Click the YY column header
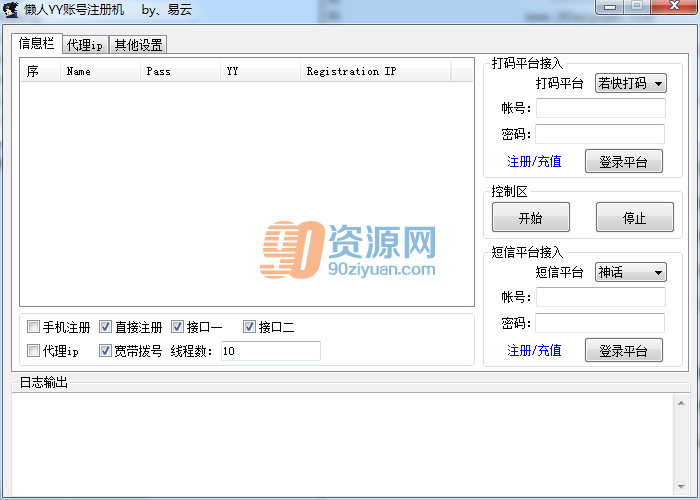Screen dimensions: 700x500 pos(260,71)
